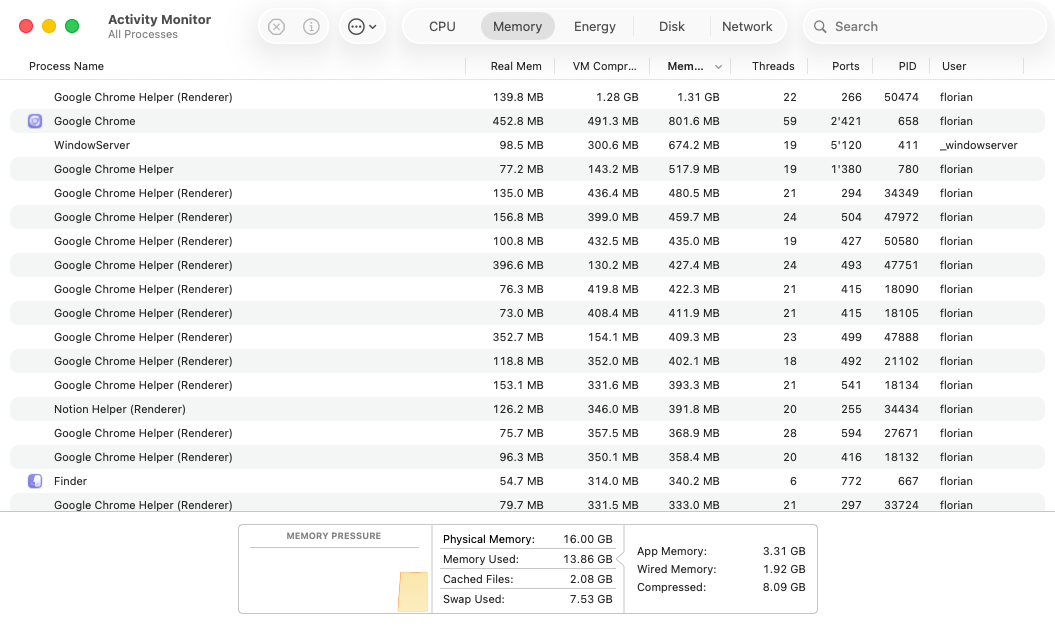Select Chrome Helper (Renderer) PID 18090
The width and height of the screenshot is (1055, 628).
[528, 289]
